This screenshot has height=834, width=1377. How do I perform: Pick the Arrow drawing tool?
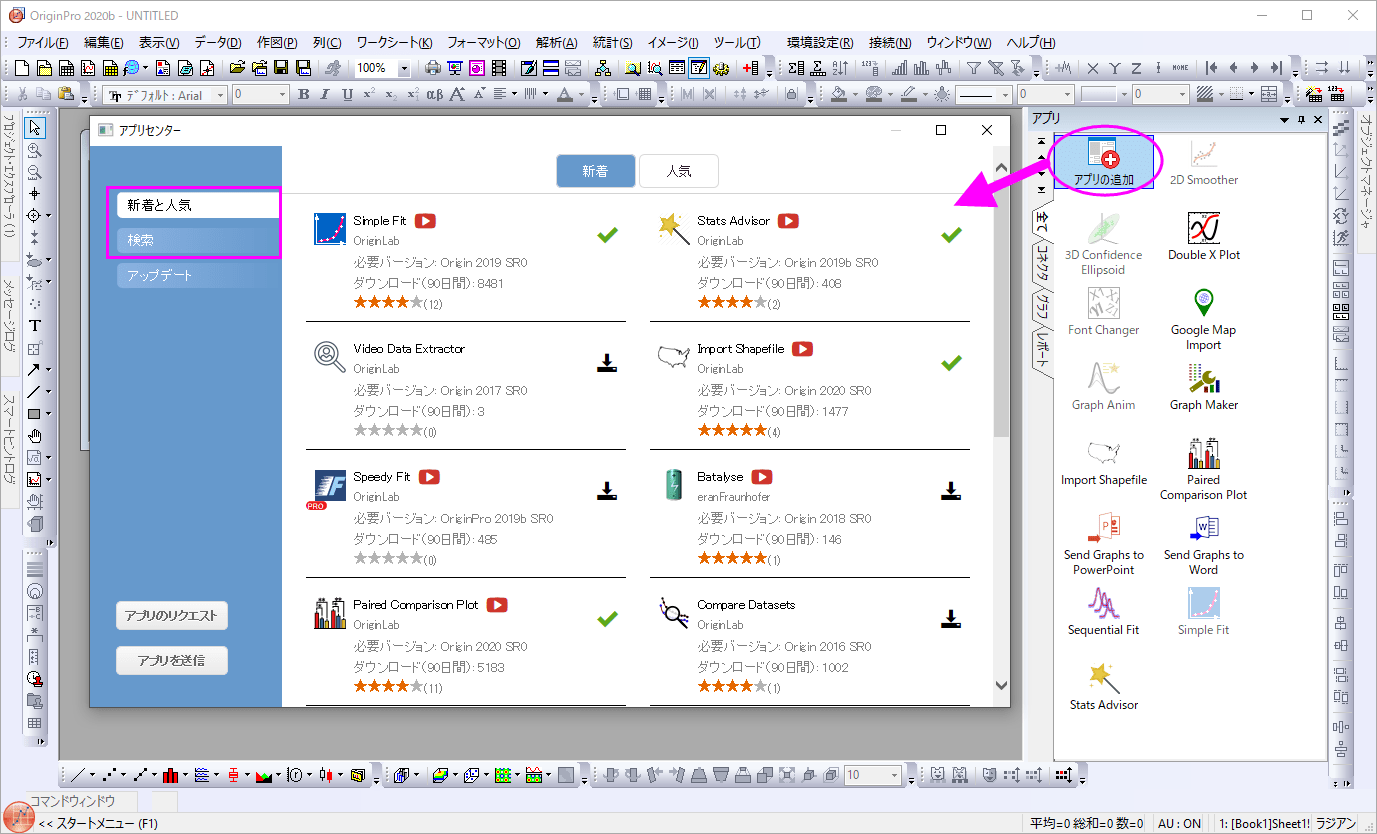click(34, 369)
